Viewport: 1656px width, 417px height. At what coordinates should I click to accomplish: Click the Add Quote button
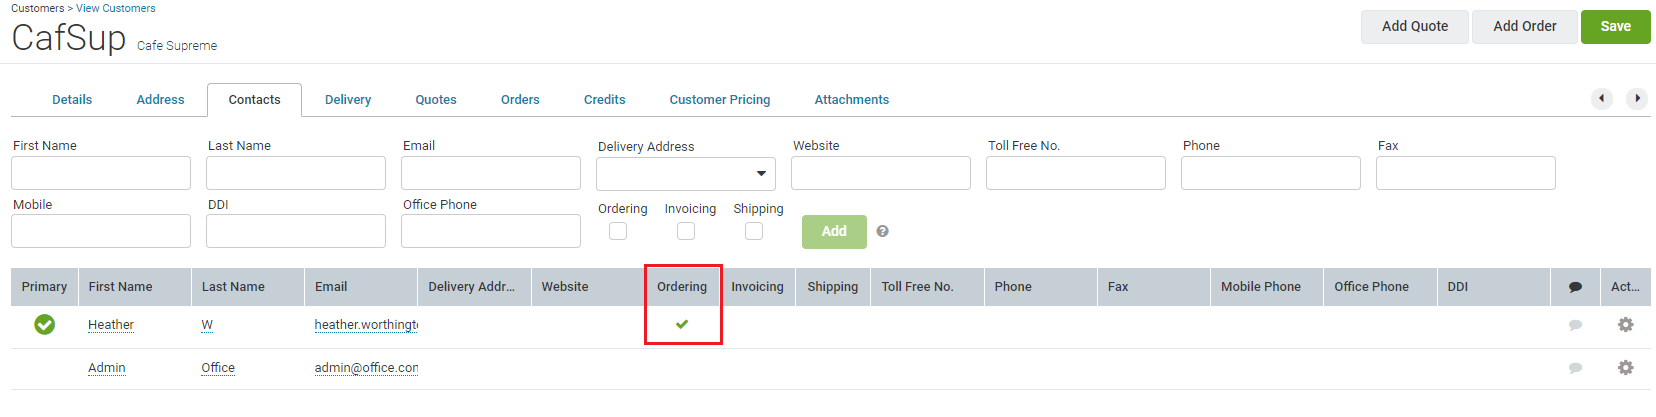(1414, 27)
